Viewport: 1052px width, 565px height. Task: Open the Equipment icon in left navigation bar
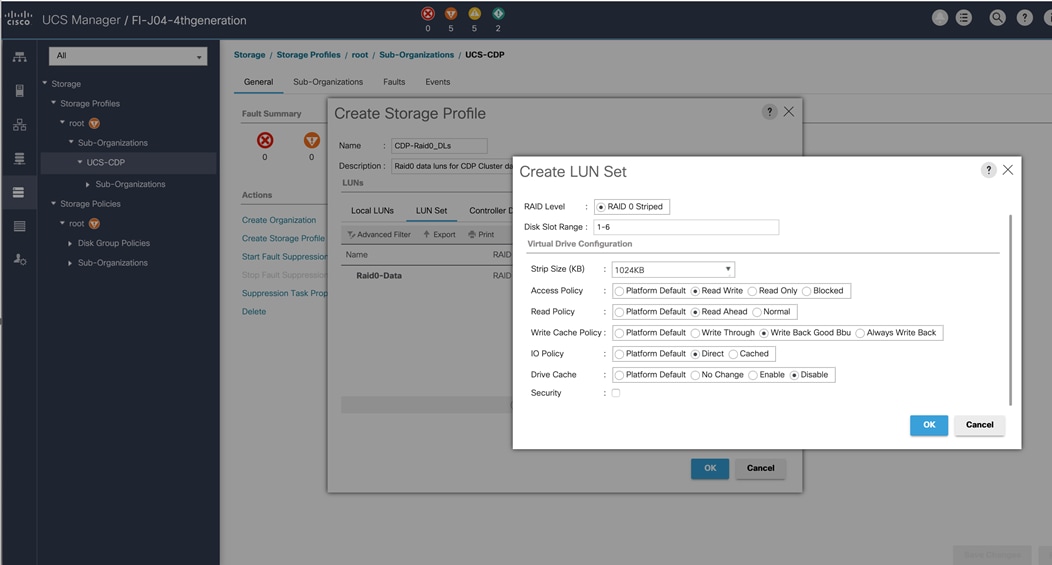[x=19, y=57]
